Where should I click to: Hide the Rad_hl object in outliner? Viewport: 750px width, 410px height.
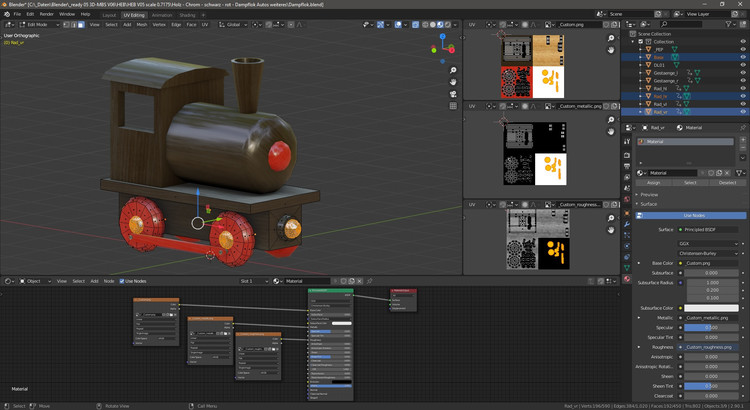coord(742,89)
